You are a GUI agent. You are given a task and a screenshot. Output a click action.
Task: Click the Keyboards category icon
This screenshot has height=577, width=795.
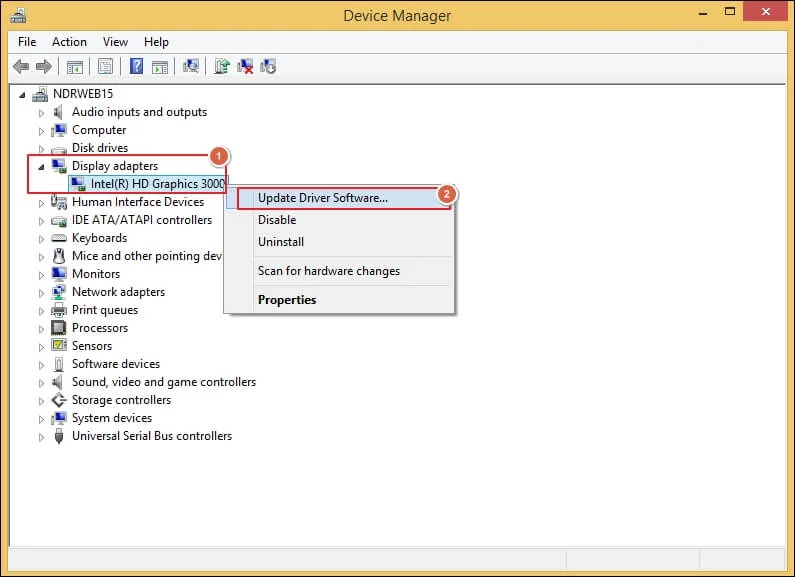59,238
